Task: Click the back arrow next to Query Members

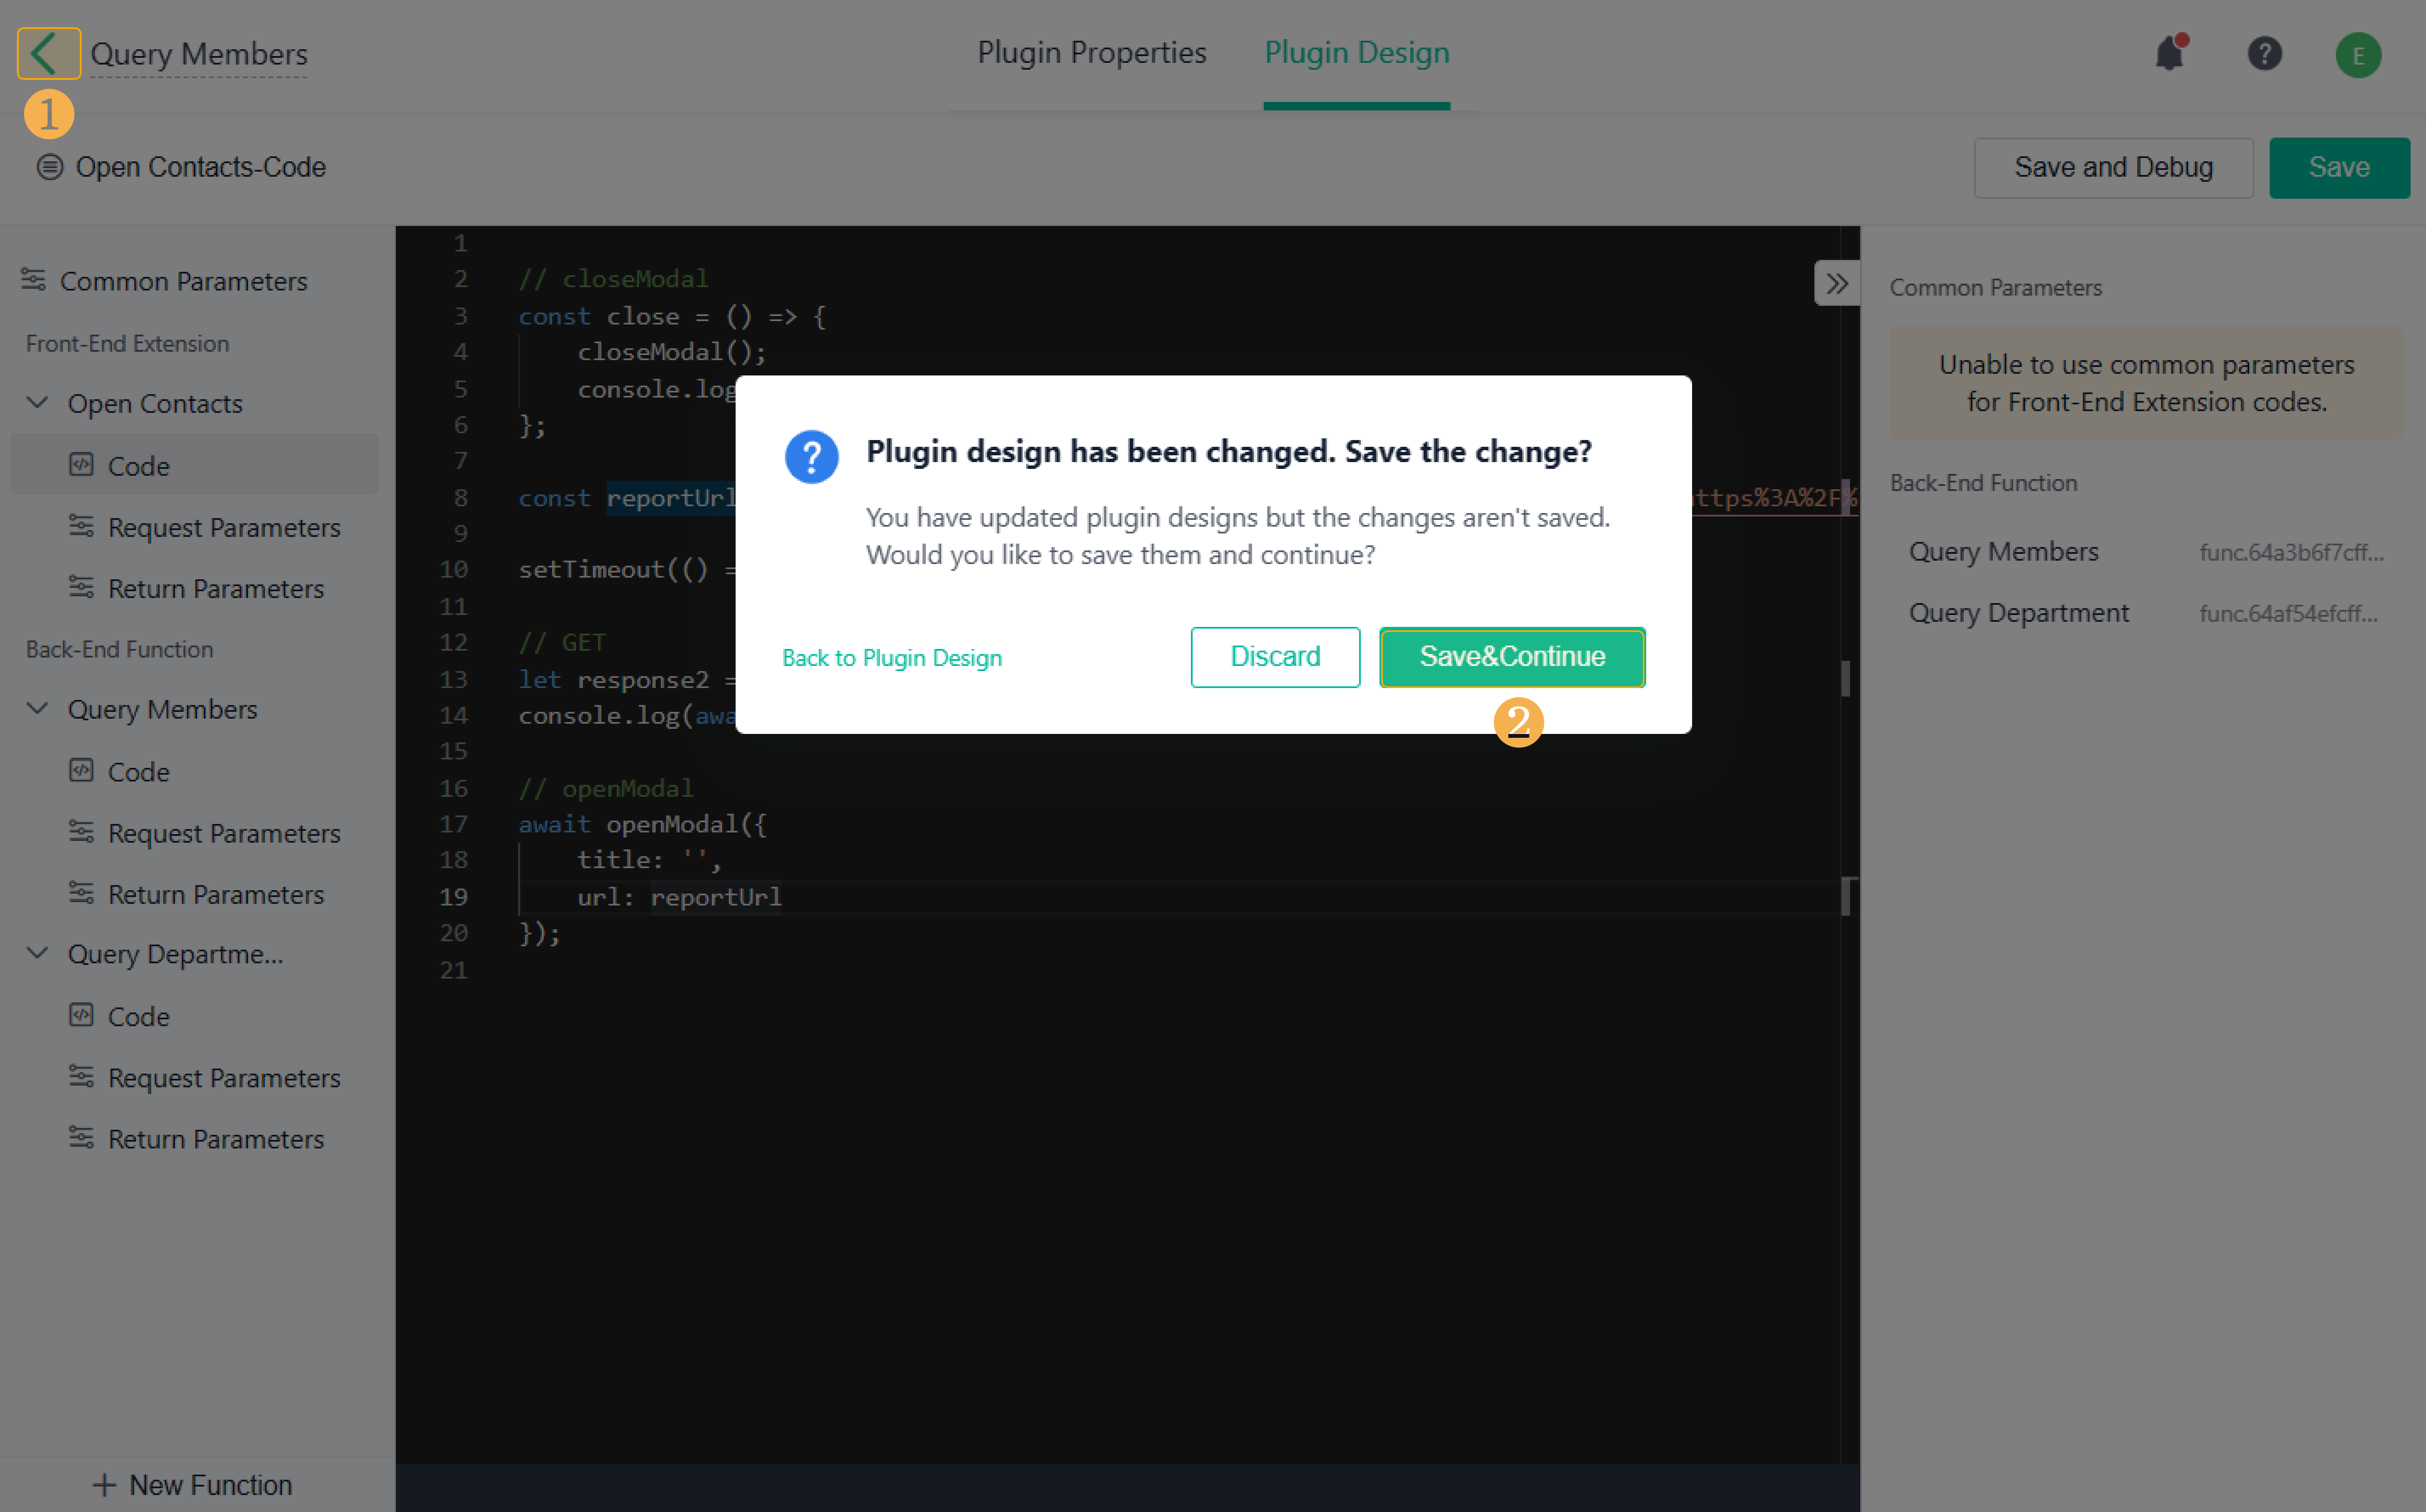Action: point(46,53)
